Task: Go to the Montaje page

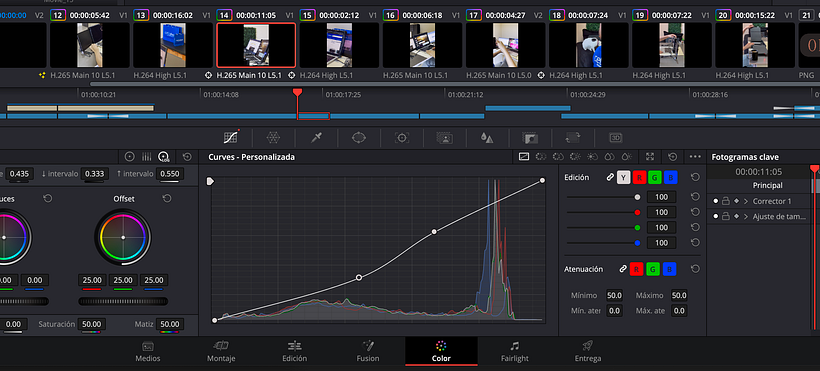Action: coord(221,352)
